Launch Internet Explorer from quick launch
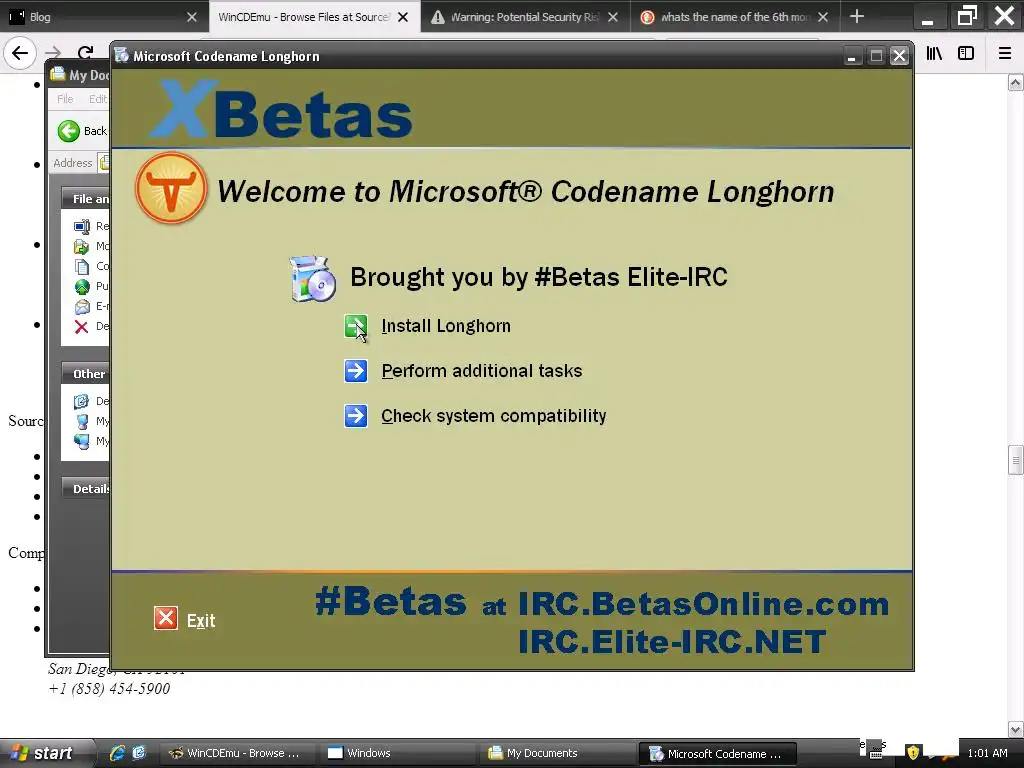The image size is (1024, 768). click(x=118, y=753)
